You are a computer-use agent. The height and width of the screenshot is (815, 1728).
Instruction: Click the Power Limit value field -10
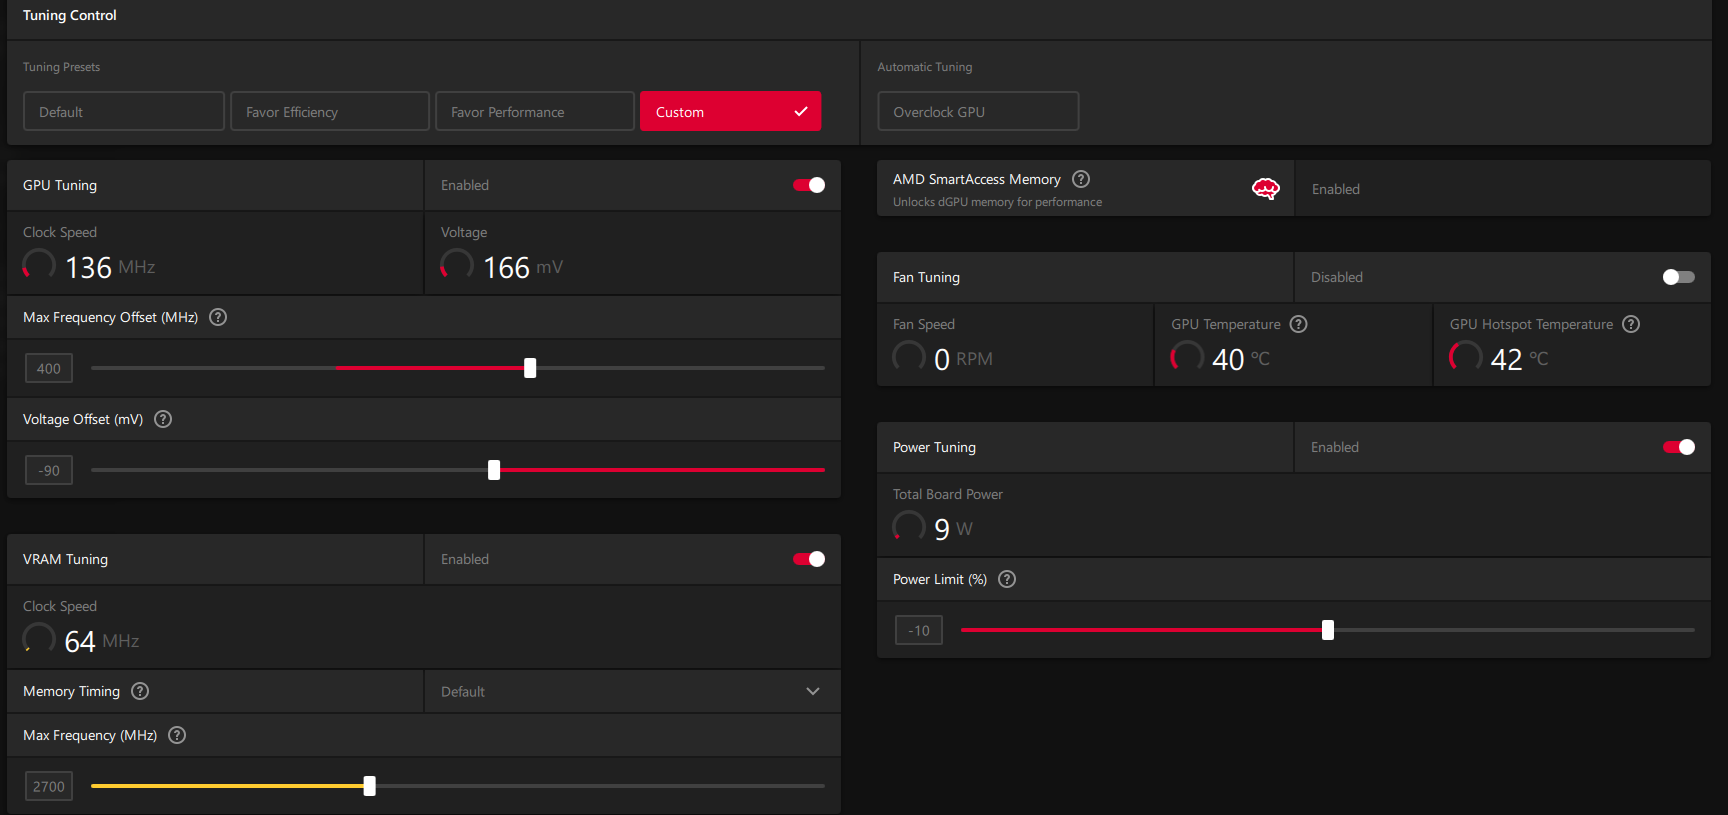[919, 630]
